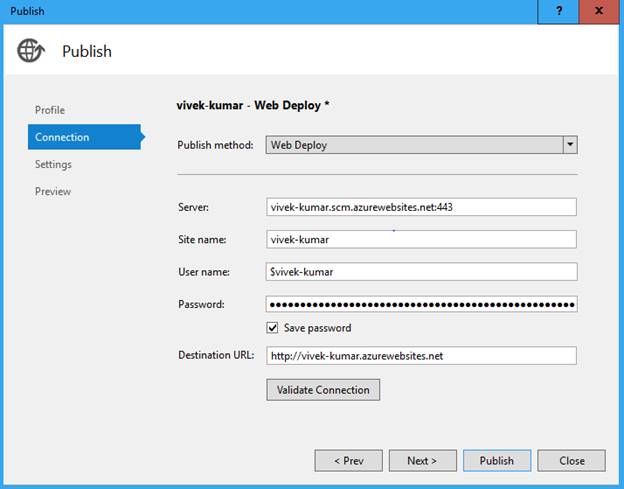Switch to the Settings step
Image resolution: width=624 pixels, height=489 pixels.
[x=53, y=164]
